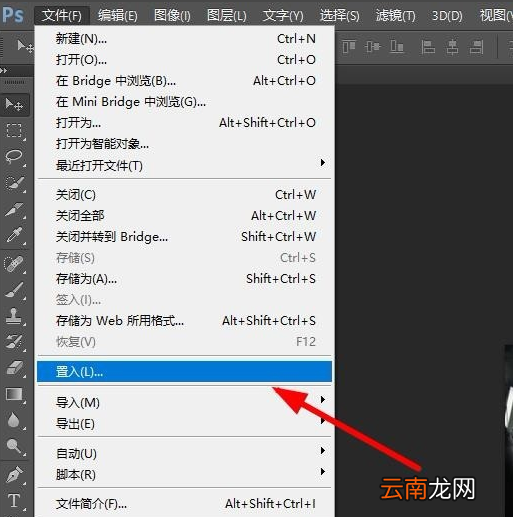
Task: Open the 图像(I) menu
Action: pyautogui.click(x=172, y=16)
